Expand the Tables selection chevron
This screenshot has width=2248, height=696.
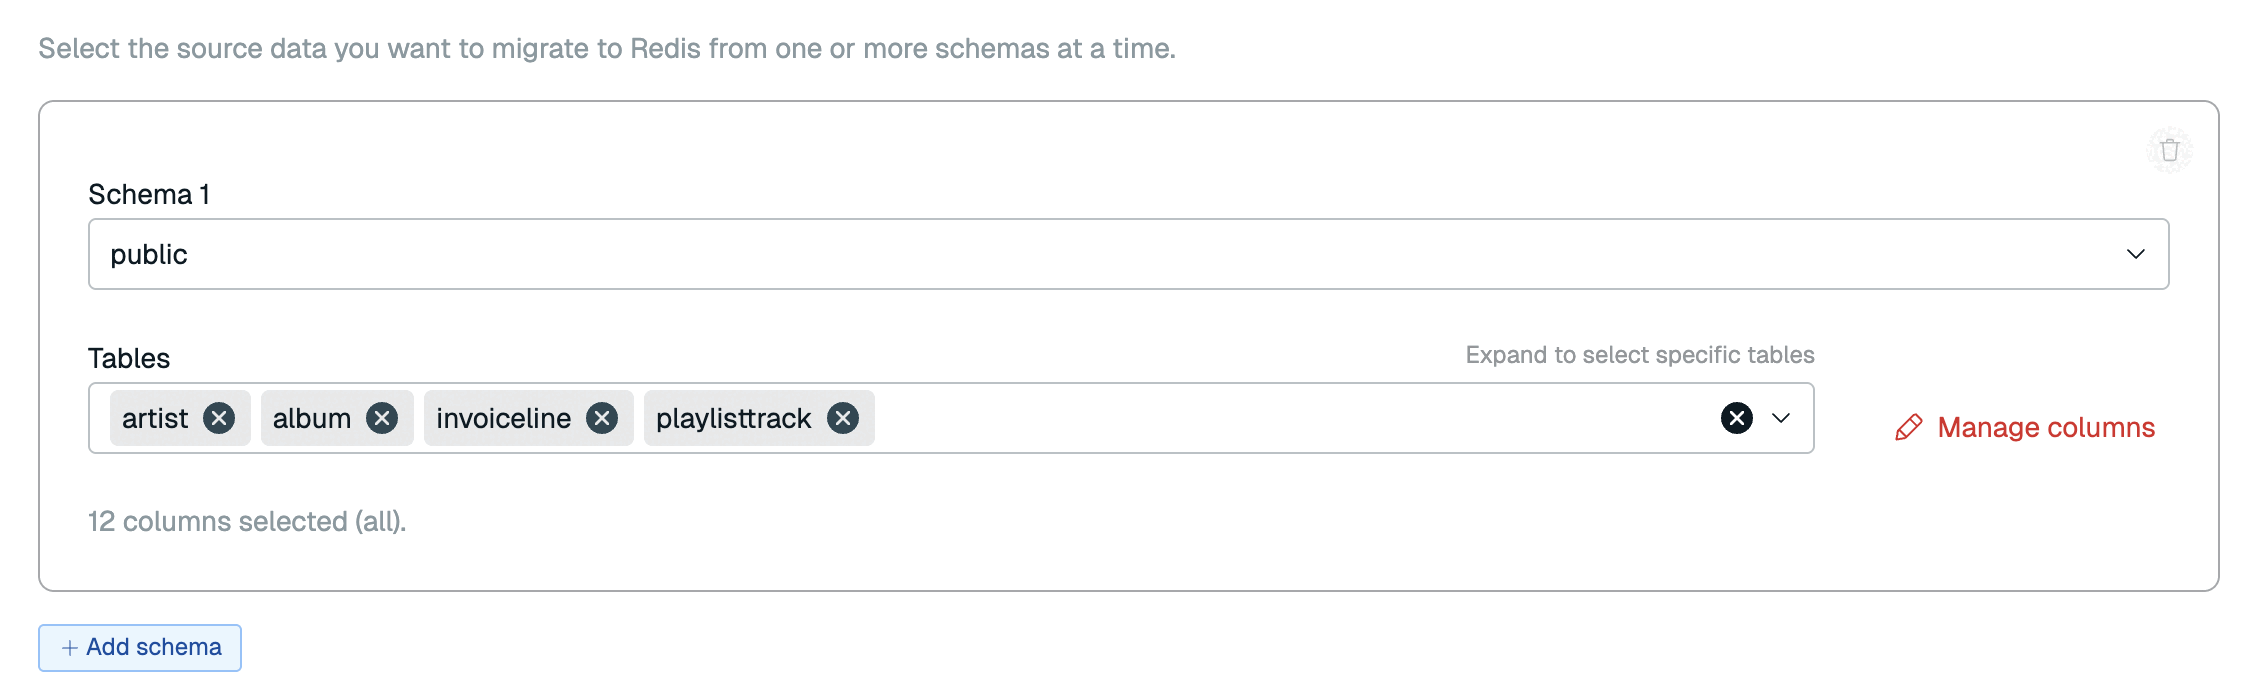pyautogui.click(x=1781, y=418)
